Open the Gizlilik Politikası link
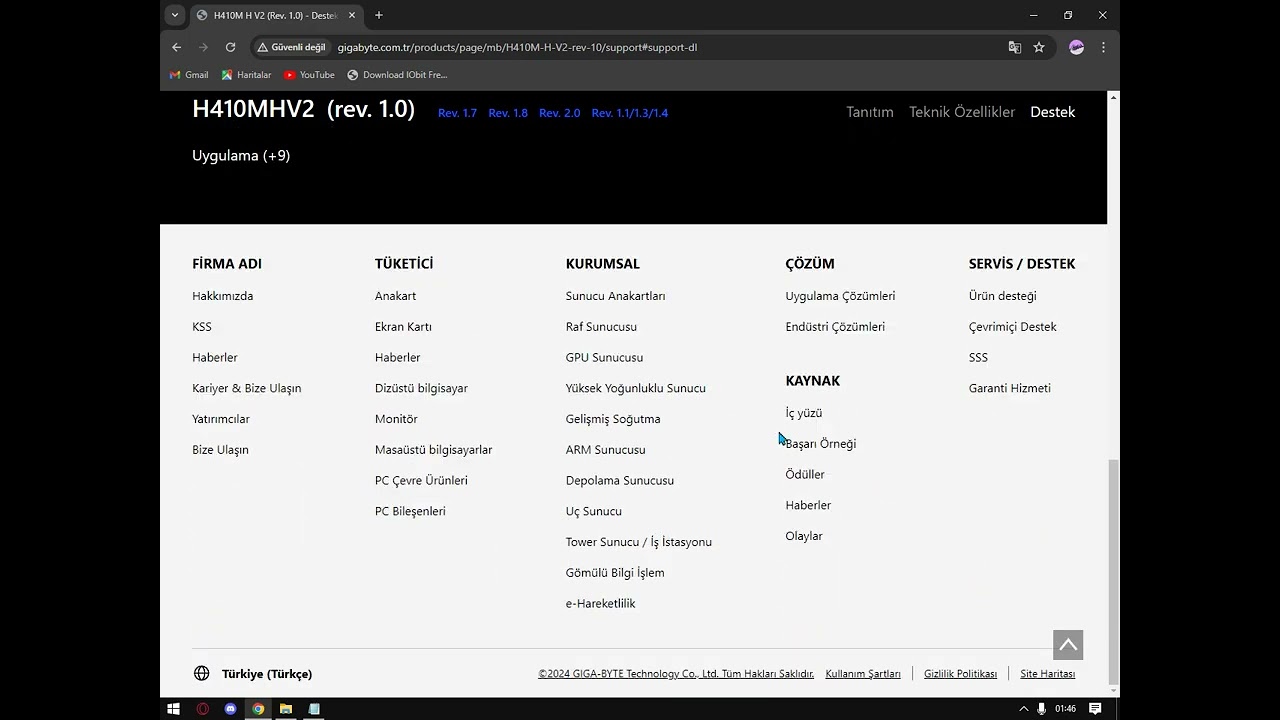 [x=961, y=674]
